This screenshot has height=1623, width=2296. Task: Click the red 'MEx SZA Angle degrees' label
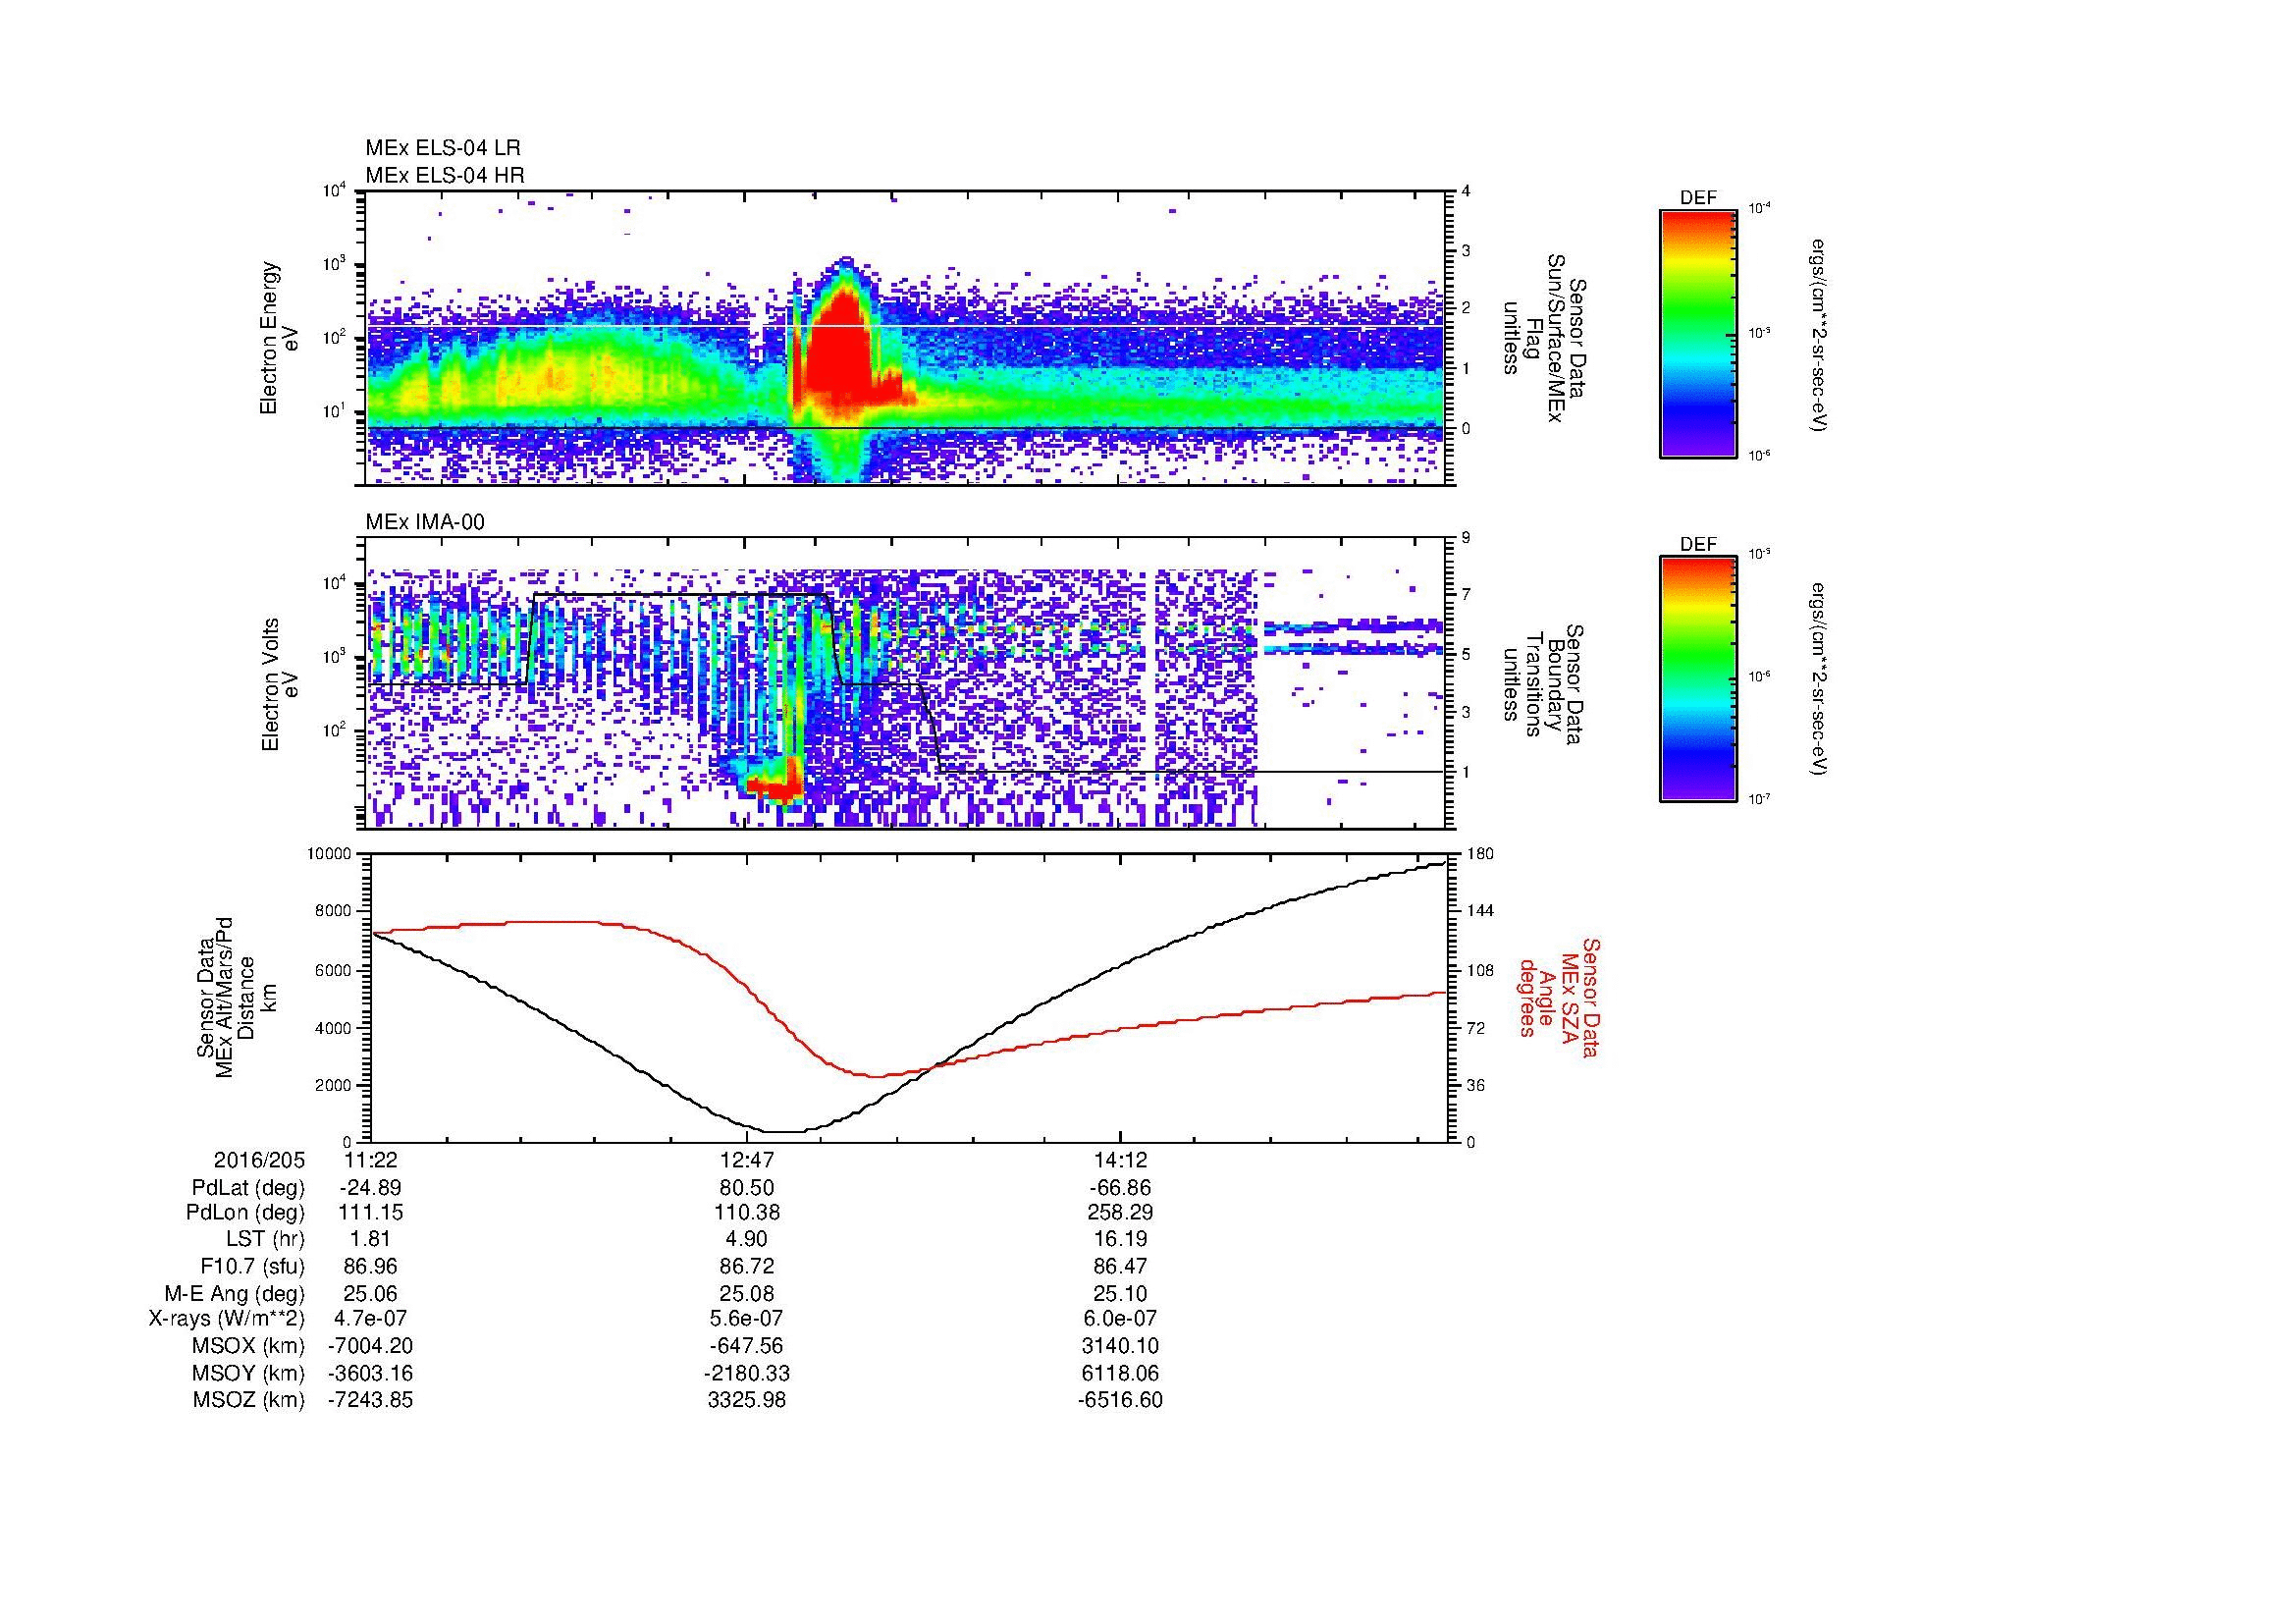pos(1559,997)
